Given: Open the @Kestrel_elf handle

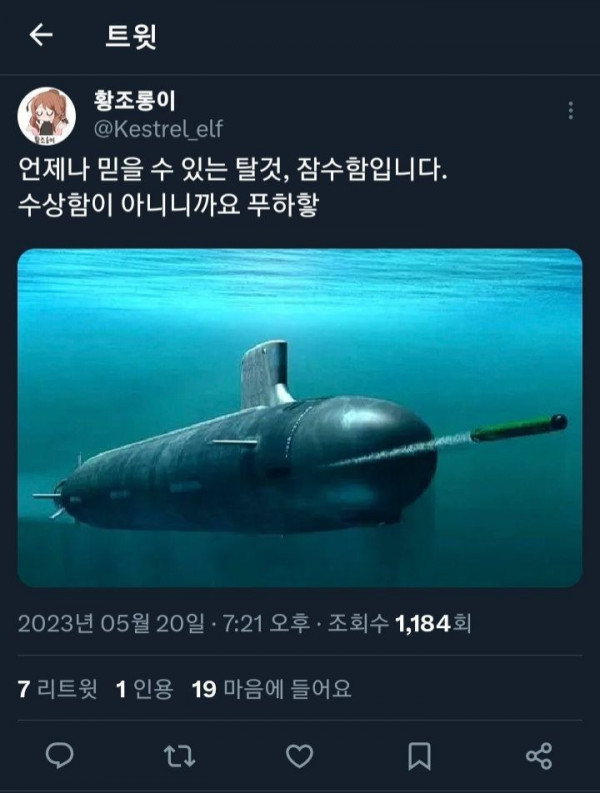Looking at the screenshot, I should (158, 129).
